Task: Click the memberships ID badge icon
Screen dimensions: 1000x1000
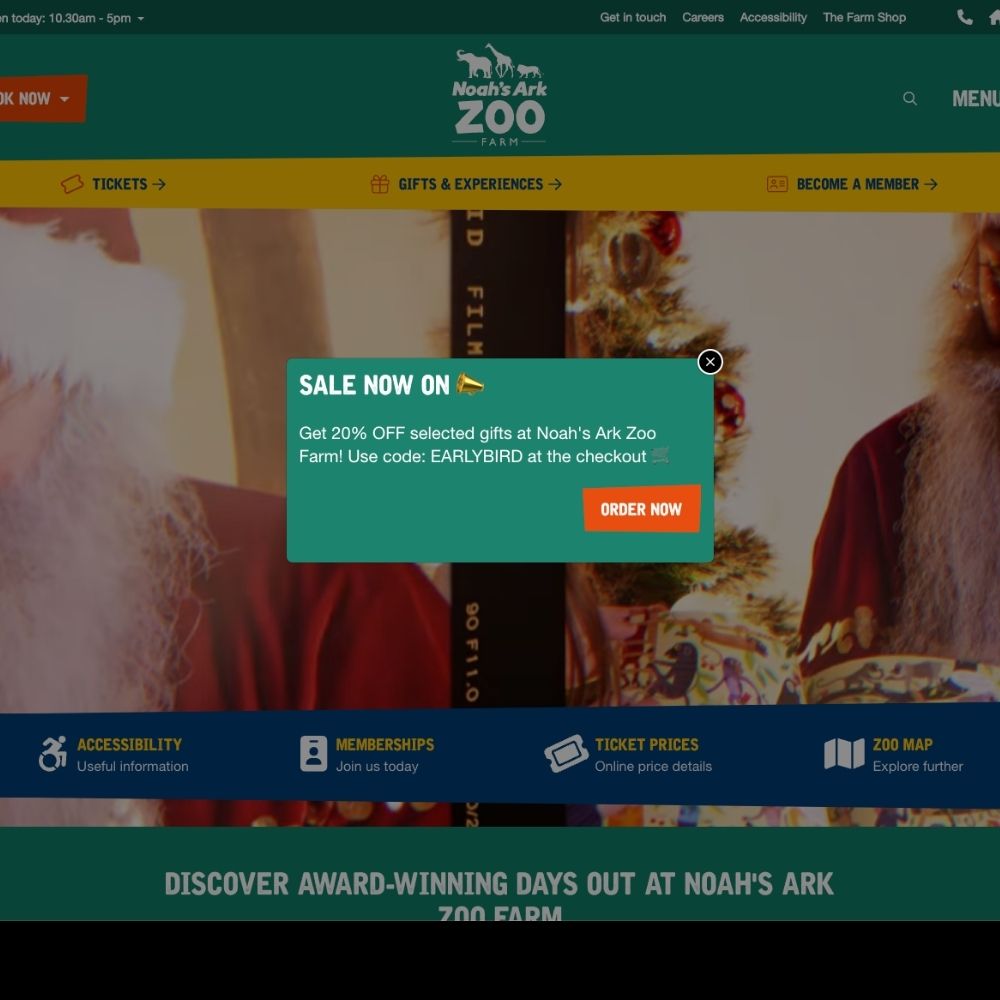Action: (313, 754)
